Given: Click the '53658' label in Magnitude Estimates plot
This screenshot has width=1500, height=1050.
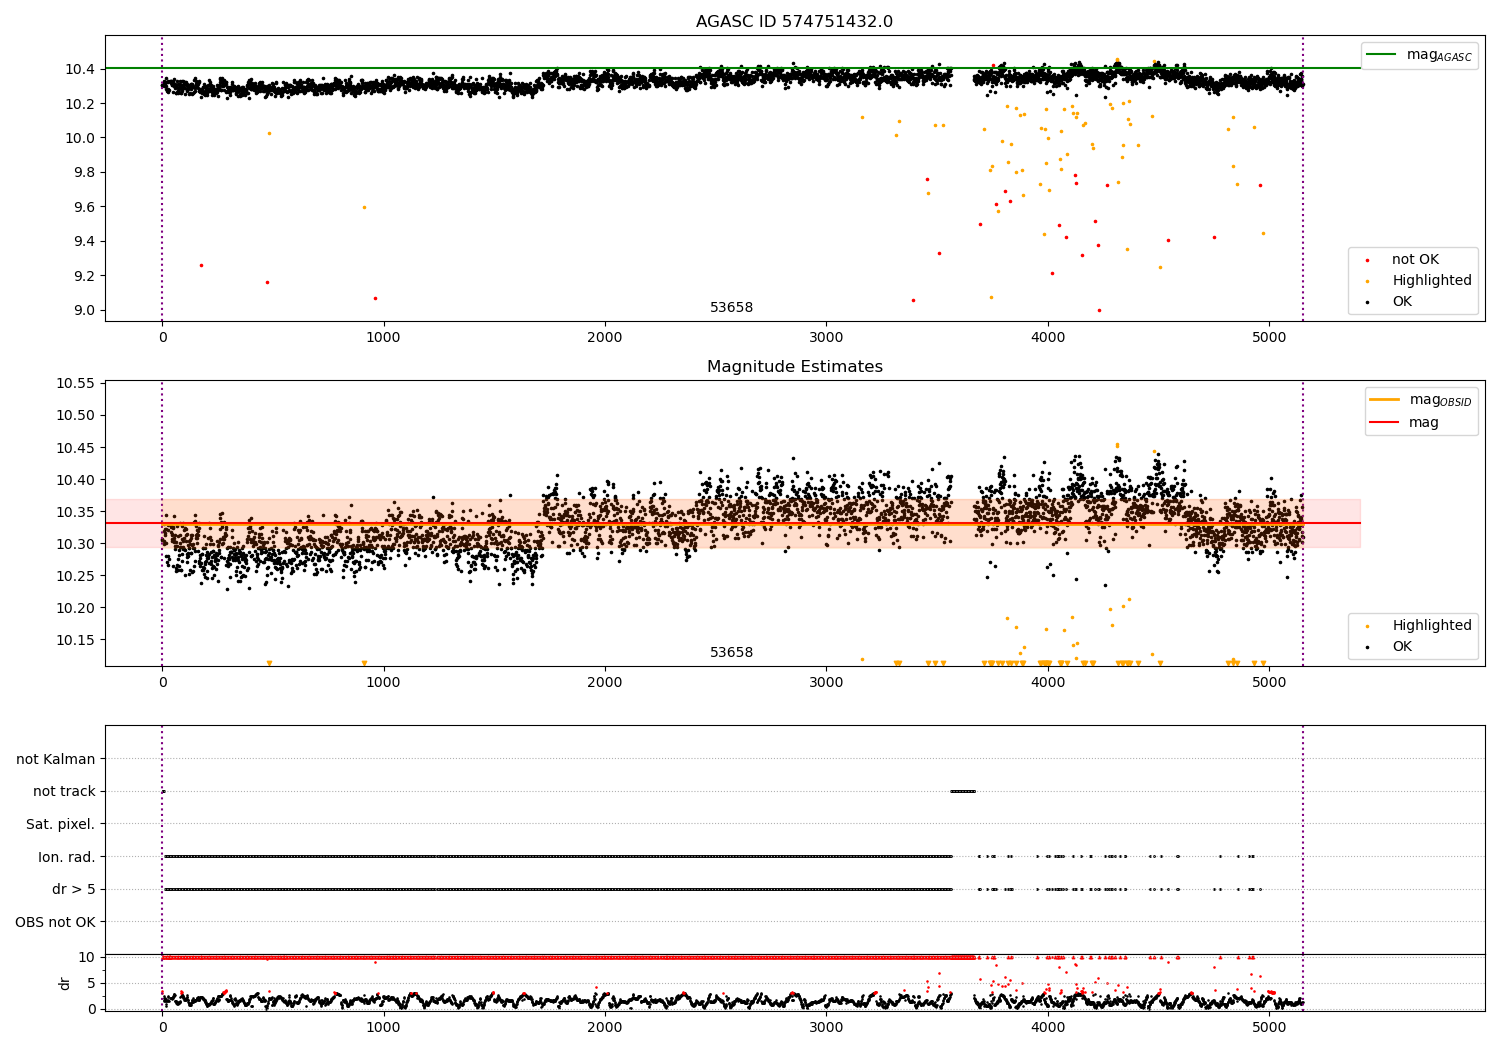Looking at the screenshot, I should click(x=731, y=653).
